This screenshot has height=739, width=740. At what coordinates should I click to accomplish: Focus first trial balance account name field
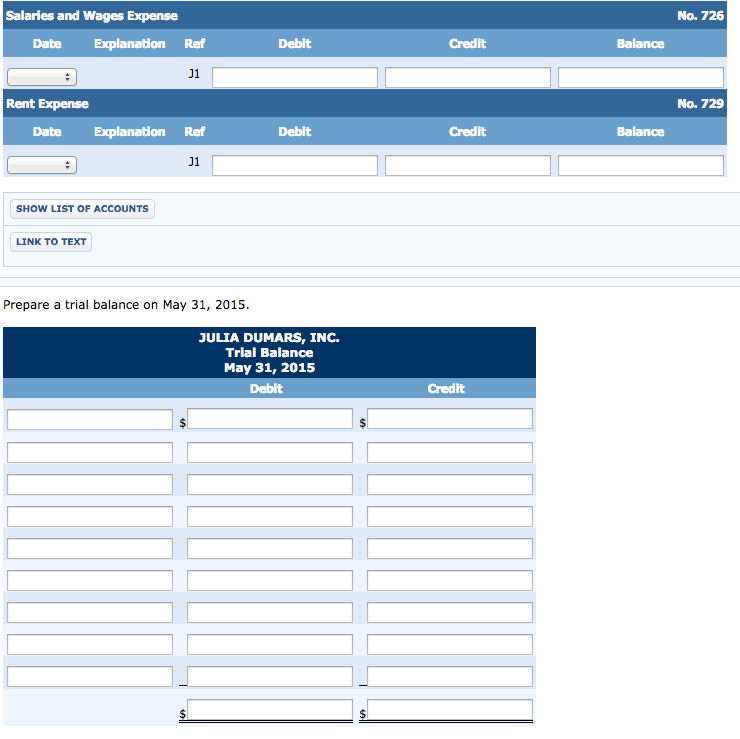click(90, 420)
